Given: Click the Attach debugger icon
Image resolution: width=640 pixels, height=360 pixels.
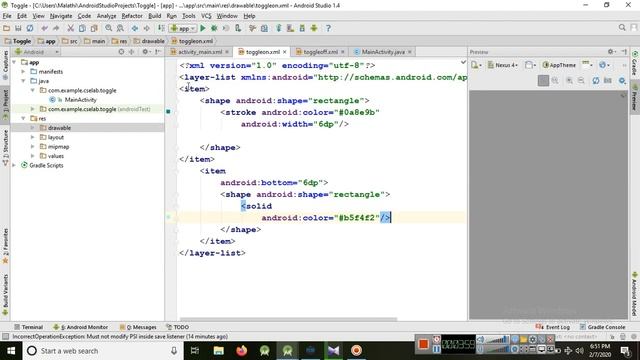Looking at the screenshot, I should pyautogui.click(x=238, y=28).
